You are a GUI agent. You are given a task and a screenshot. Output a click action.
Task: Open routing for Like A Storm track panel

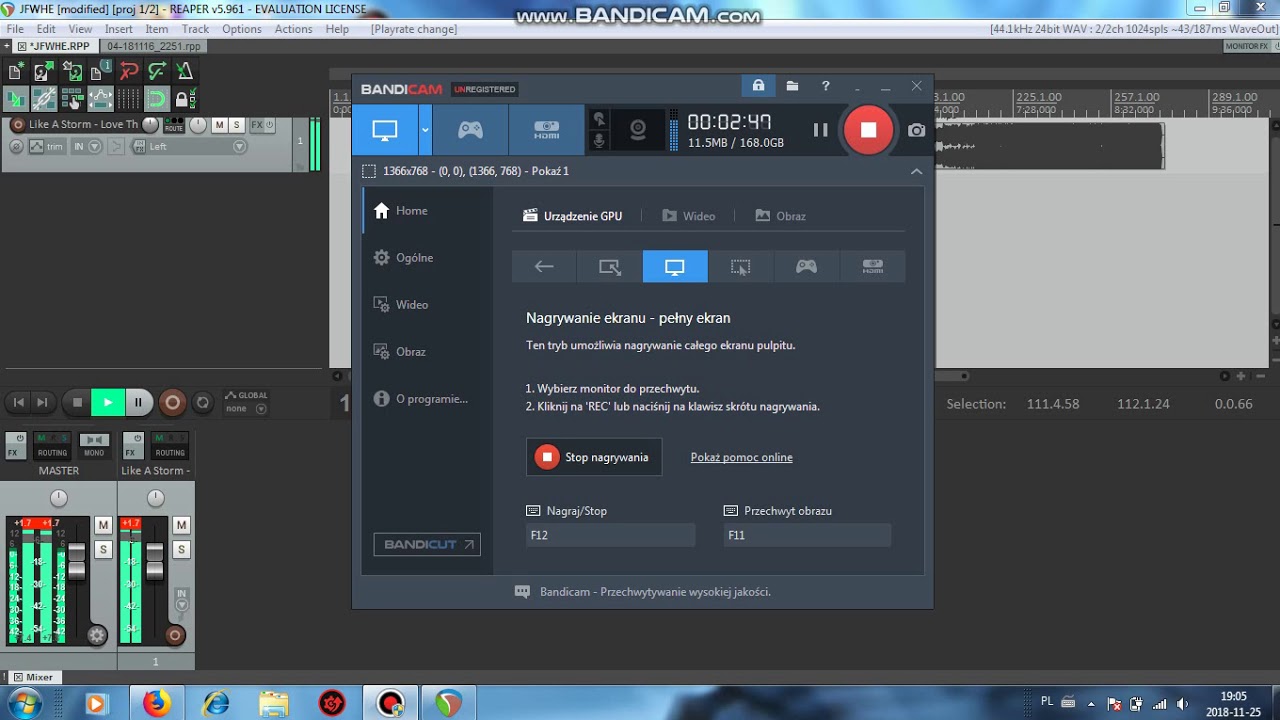tap(174, 125)
